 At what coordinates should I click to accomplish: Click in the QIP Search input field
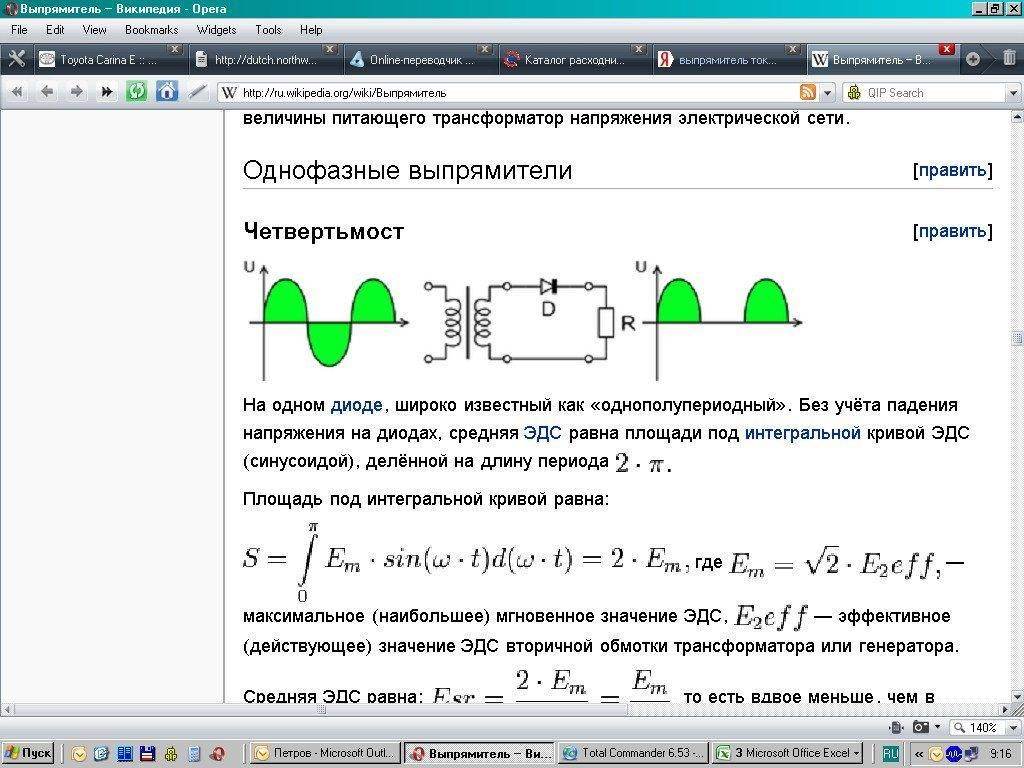(930, 93)
